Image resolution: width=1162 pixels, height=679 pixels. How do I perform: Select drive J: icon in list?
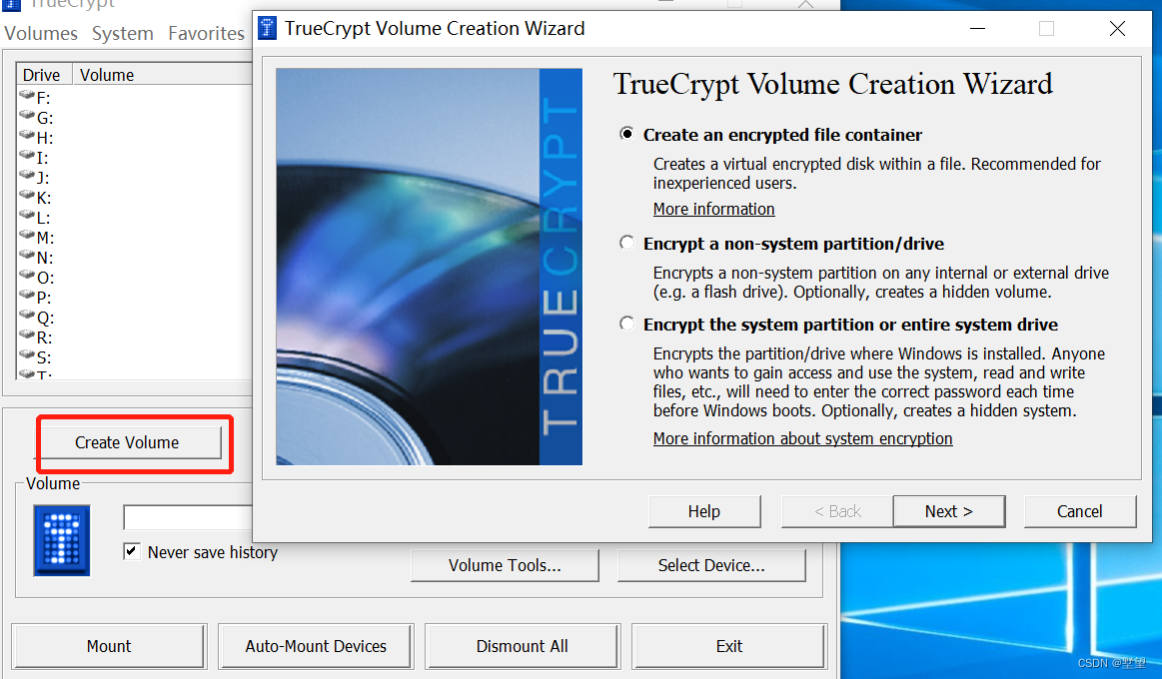tap(27, 176)
